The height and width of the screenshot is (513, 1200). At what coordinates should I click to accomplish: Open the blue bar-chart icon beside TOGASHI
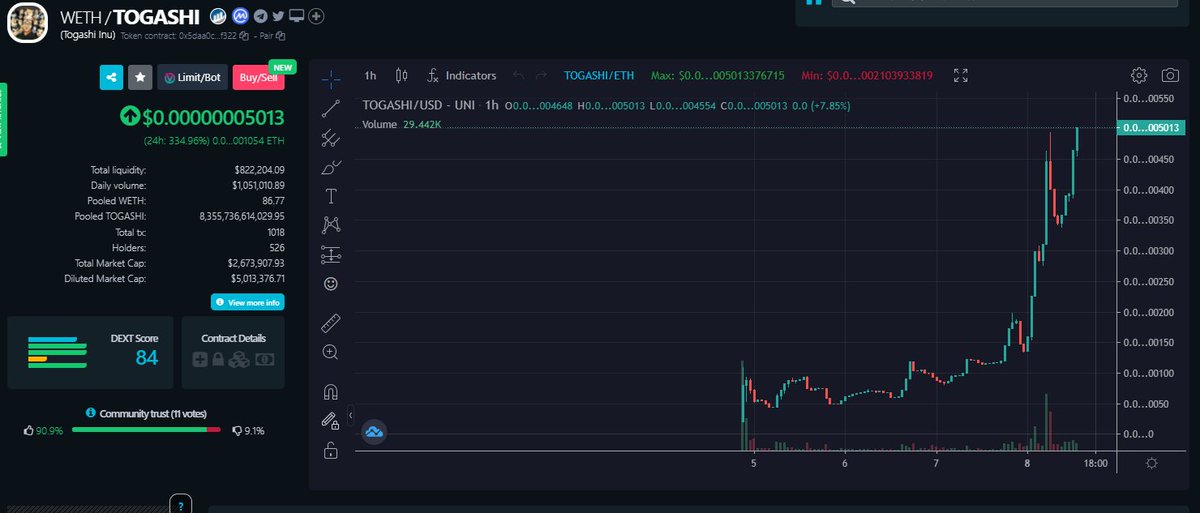(217, 16)
